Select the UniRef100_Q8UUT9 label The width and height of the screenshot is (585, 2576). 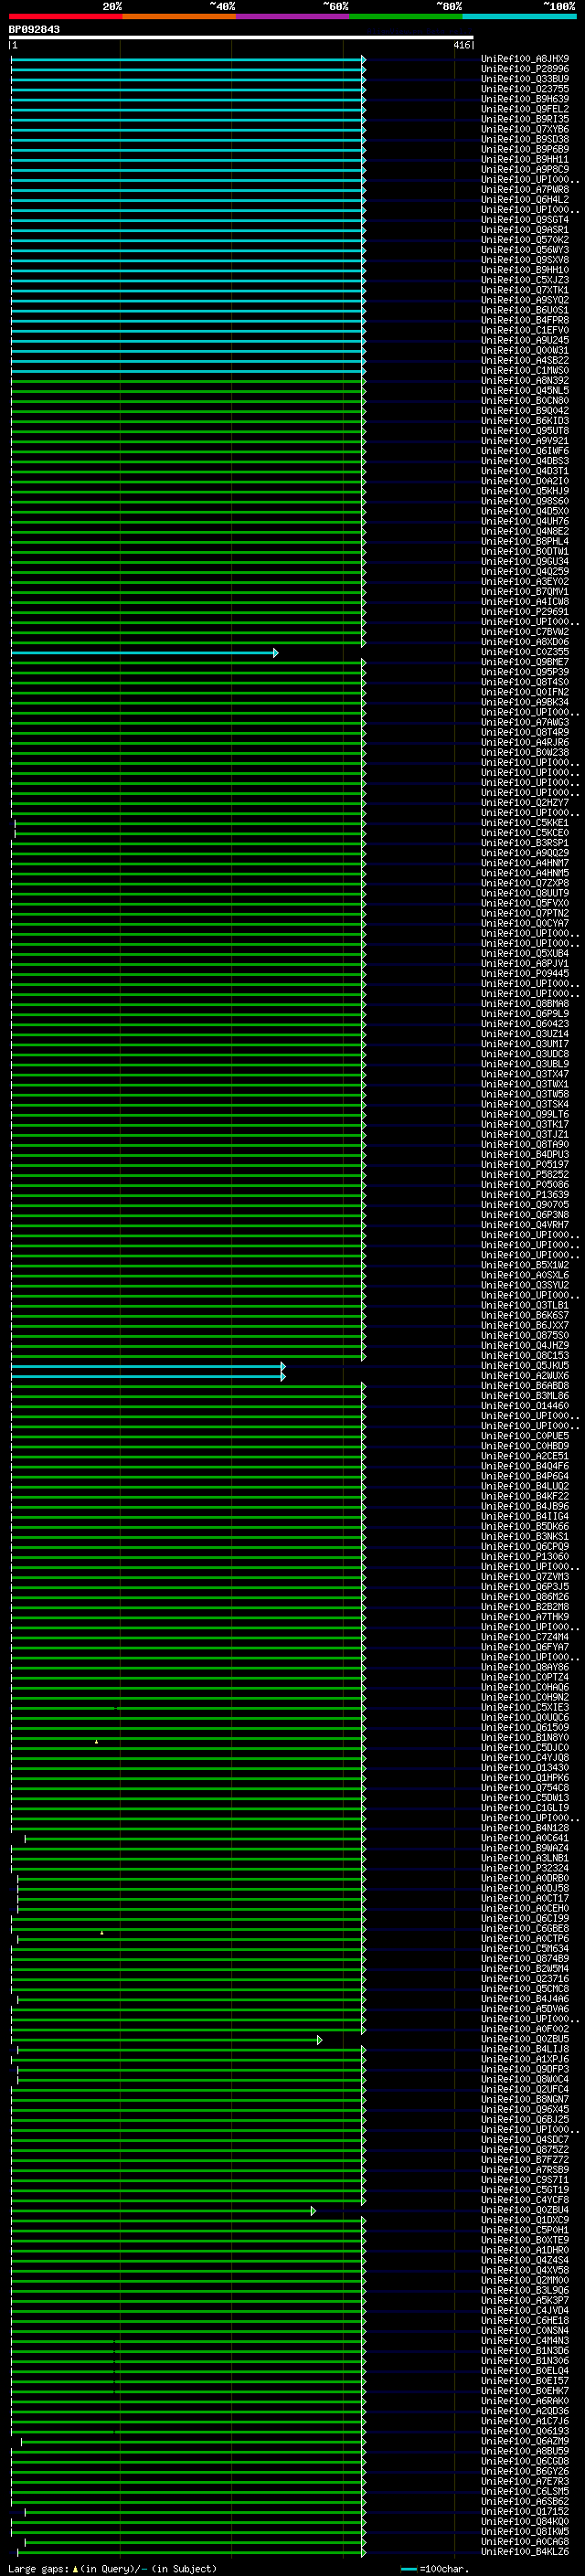(525, 893)
